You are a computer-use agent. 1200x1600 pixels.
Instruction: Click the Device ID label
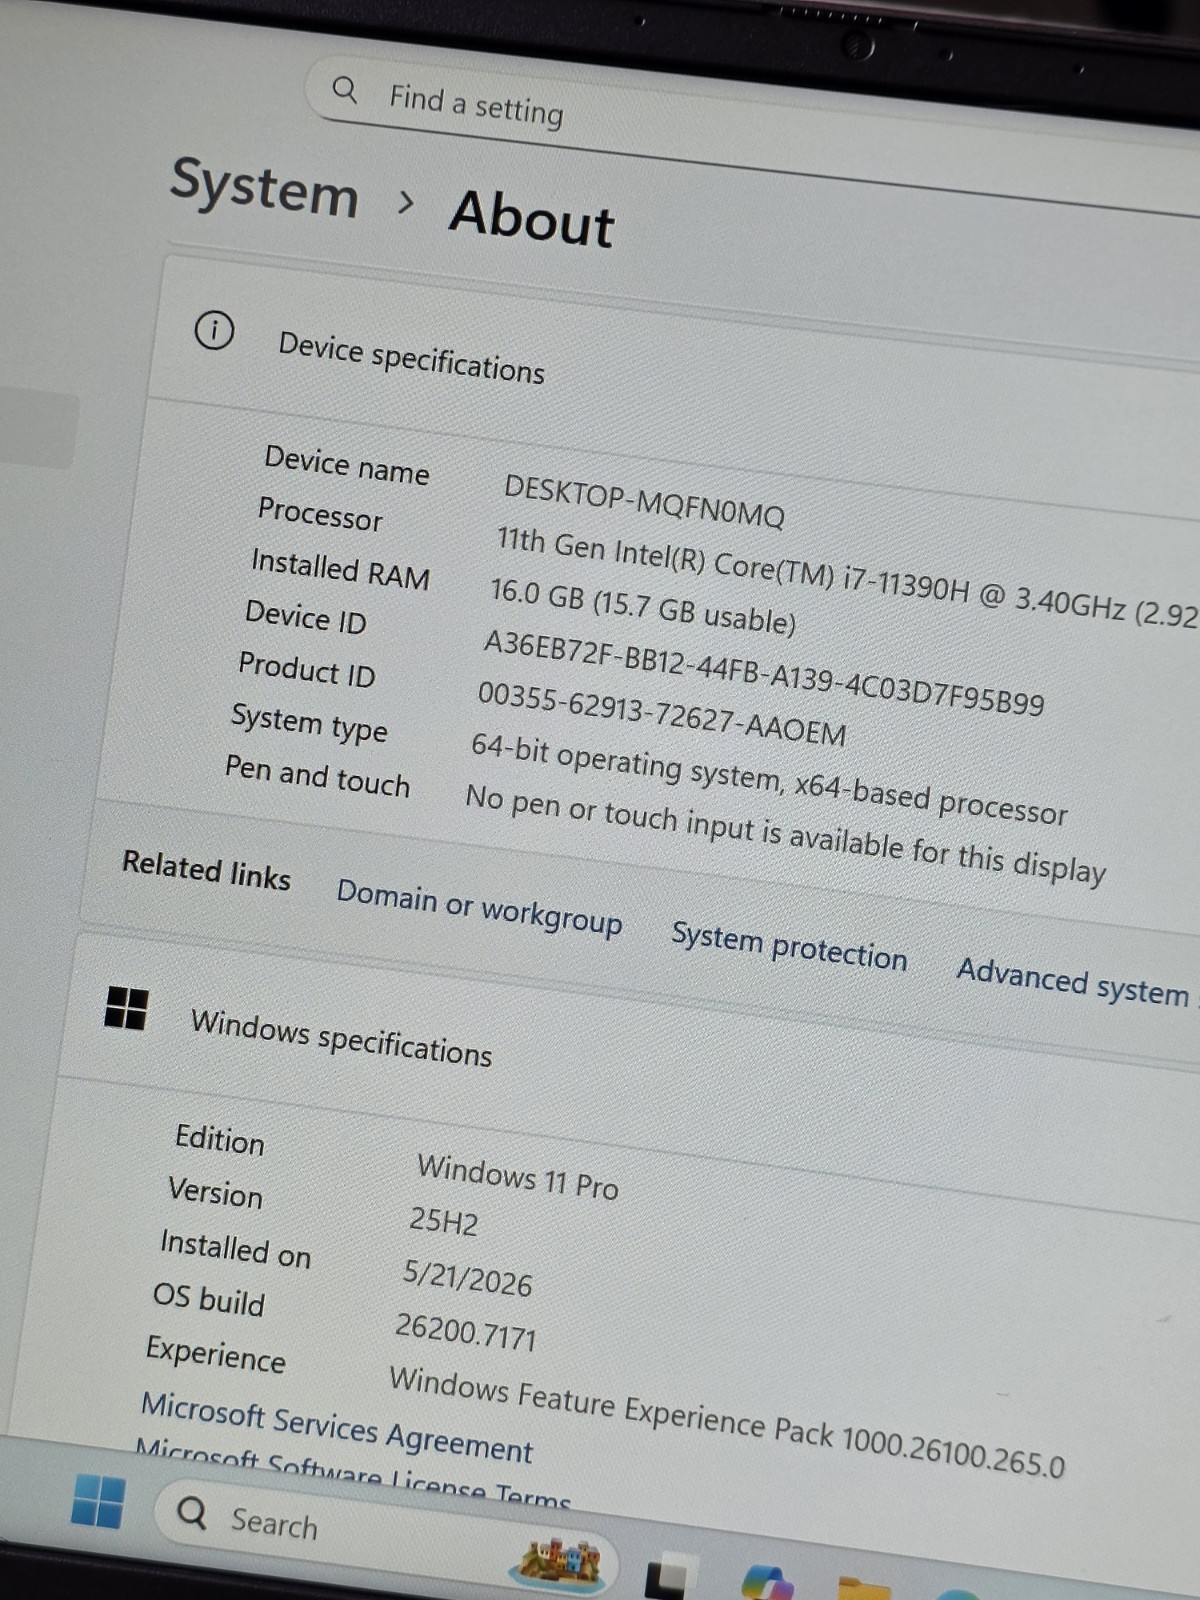[306, 616]
